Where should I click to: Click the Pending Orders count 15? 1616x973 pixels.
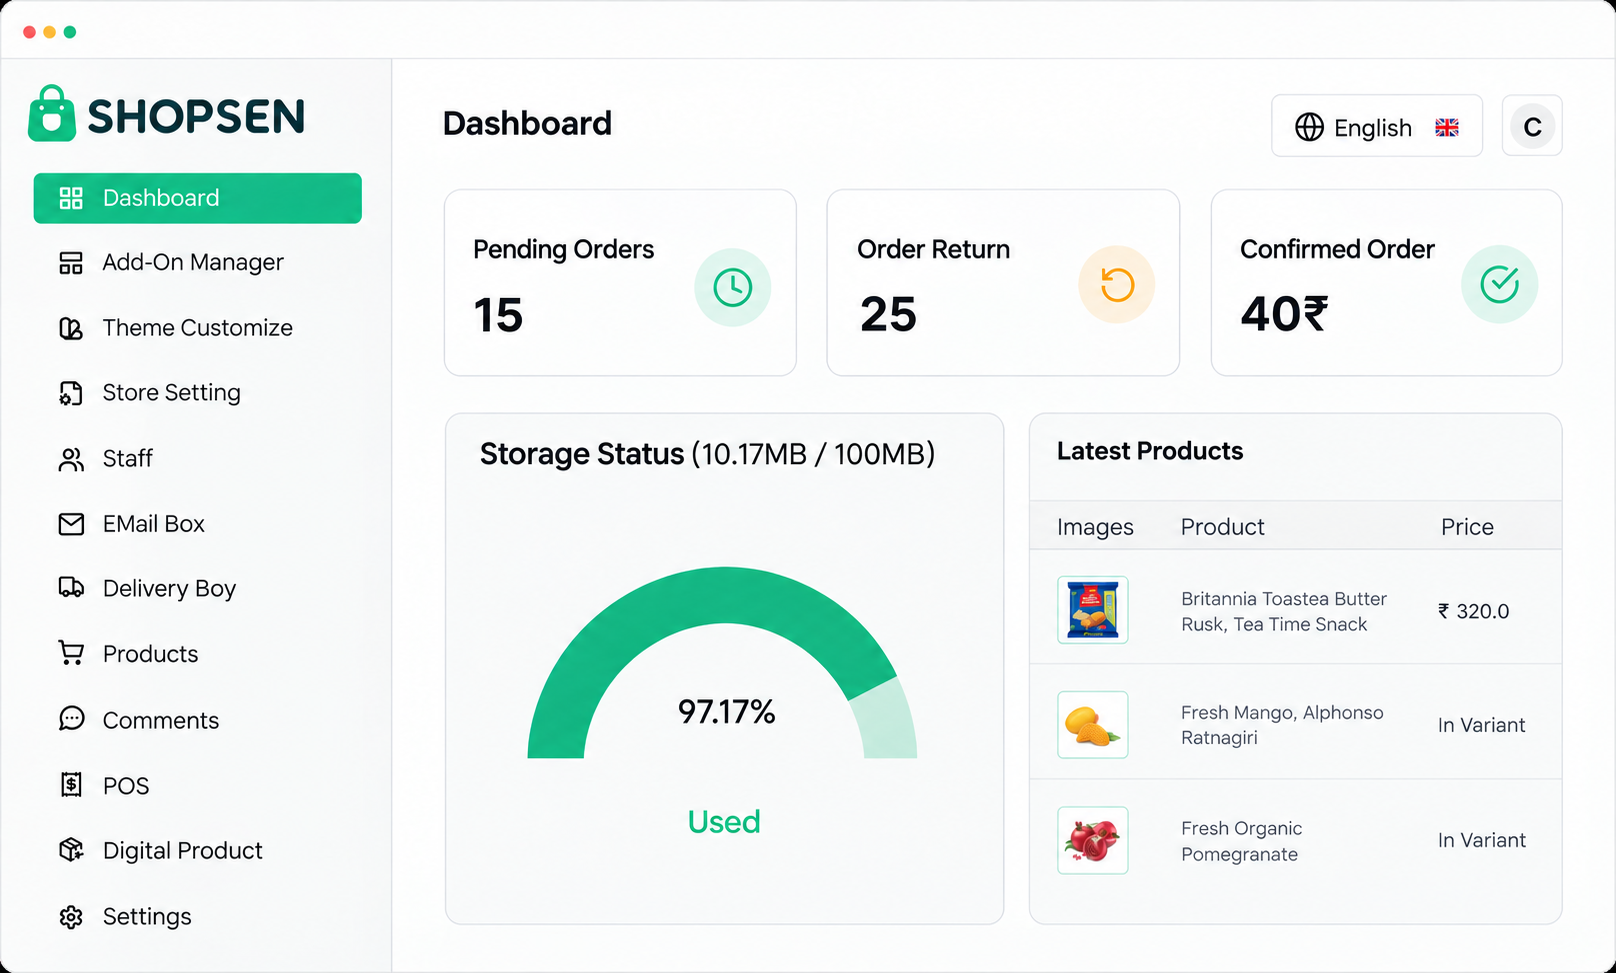[x=498, y=315]
